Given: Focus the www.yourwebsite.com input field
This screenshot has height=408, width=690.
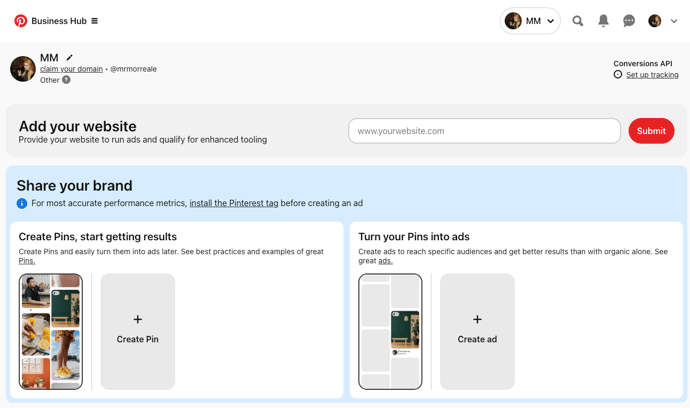Looking at the screenshot, I should point(484,131).
